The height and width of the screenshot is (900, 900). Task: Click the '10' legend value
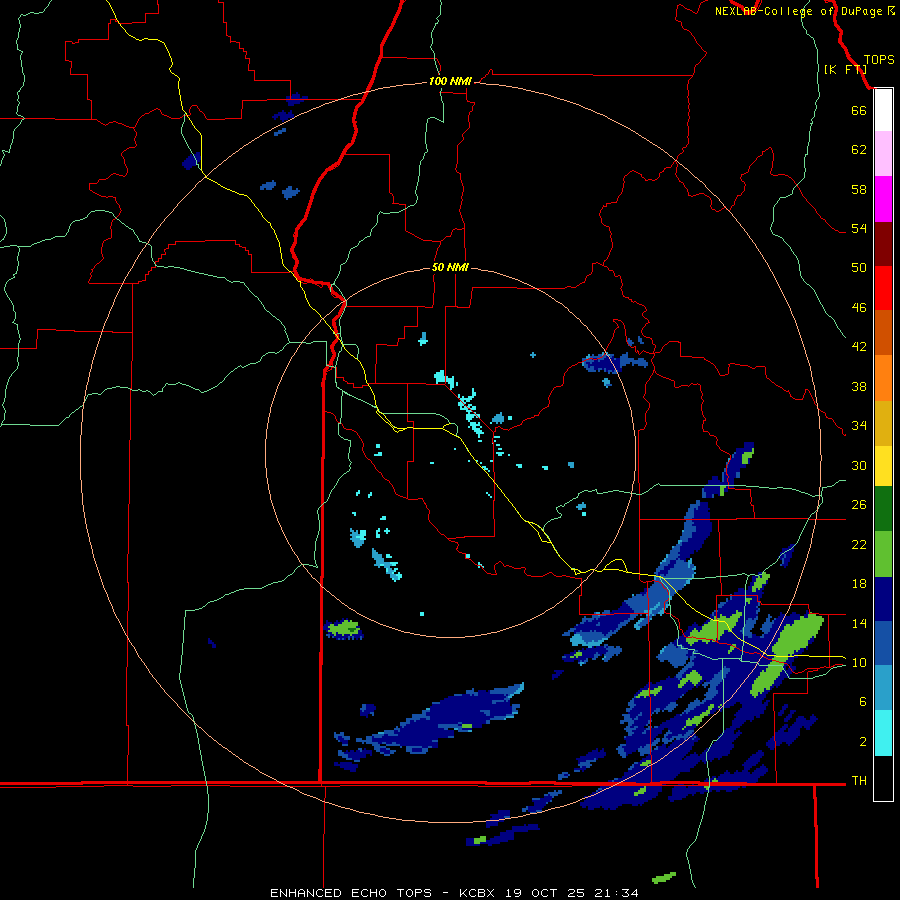[859, 663]
